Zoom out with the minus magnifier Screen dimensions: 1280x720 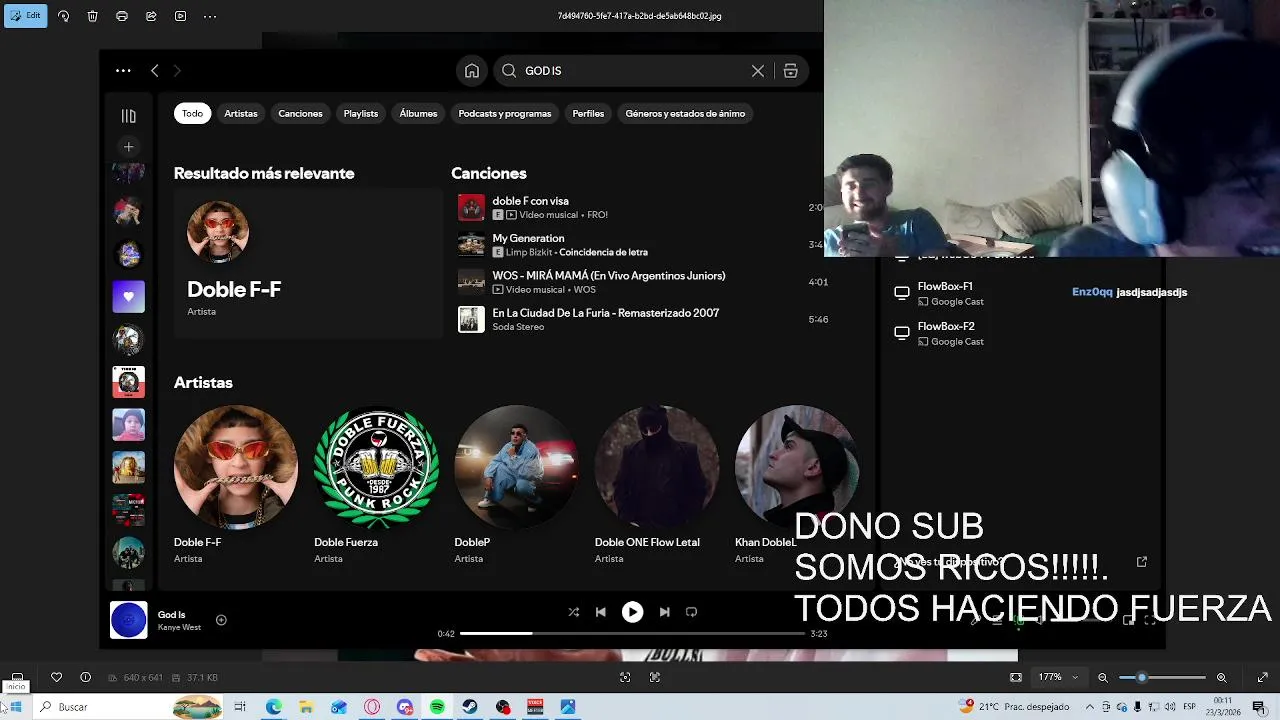click(1103, 677)
